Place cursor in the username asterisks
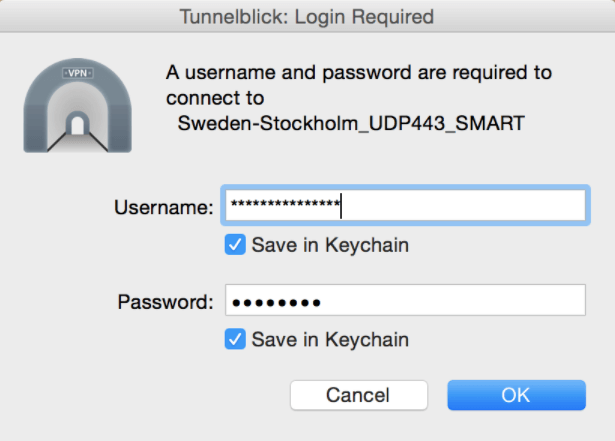This screenshot has width=615, height=441. click(285, 203)
